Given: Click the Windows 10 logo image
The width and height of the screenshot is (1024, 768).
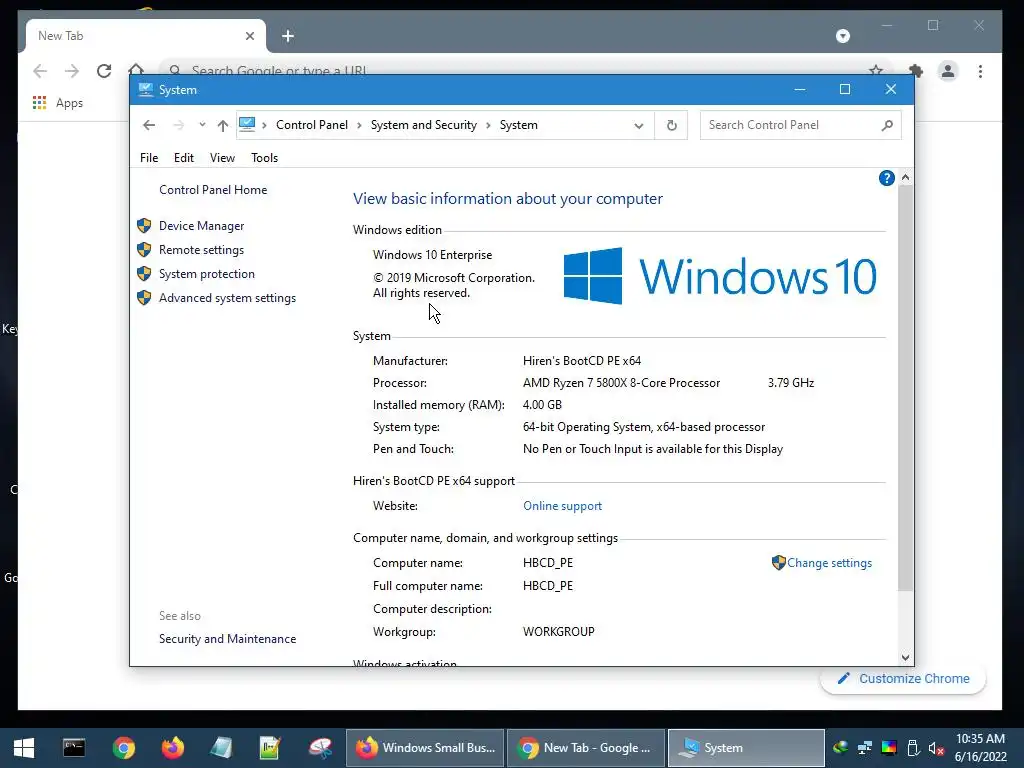Looking at the screenshot, I should point(720,276).
